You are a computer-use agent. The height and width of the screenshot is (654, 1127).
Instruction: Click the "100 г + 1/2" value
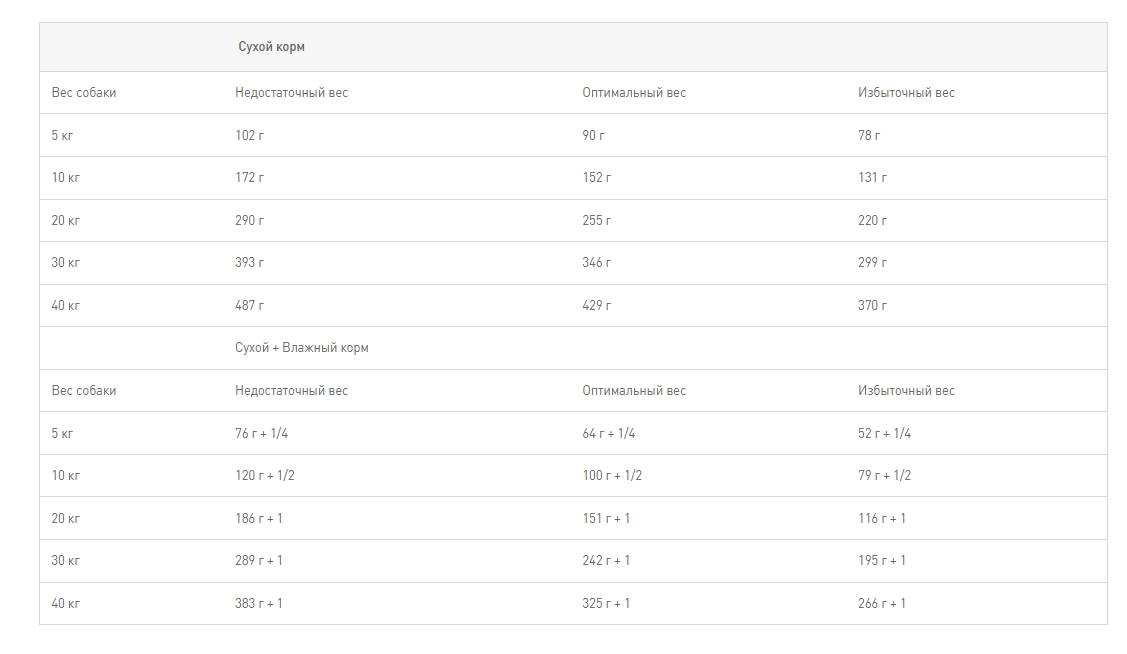coord(612,476)
